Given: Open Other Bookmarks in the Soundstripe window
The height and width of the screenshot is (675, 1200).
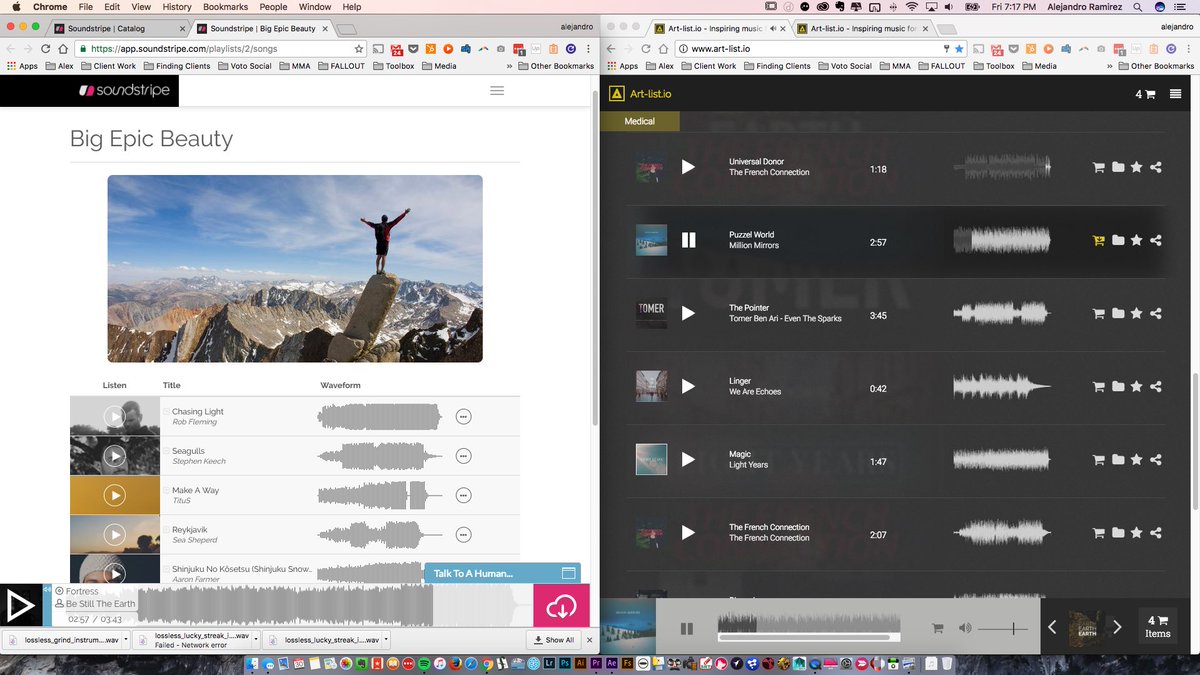Looking at the screenshot, I should [555, 66].
